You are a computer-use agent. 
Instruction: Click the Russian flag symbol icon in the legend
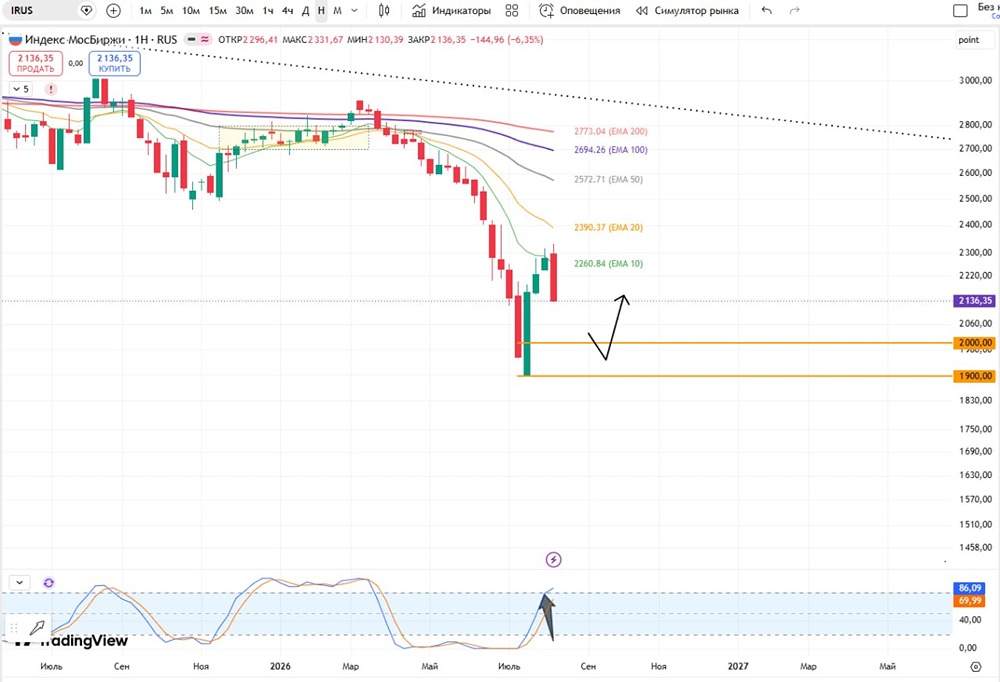click(15, 40)
